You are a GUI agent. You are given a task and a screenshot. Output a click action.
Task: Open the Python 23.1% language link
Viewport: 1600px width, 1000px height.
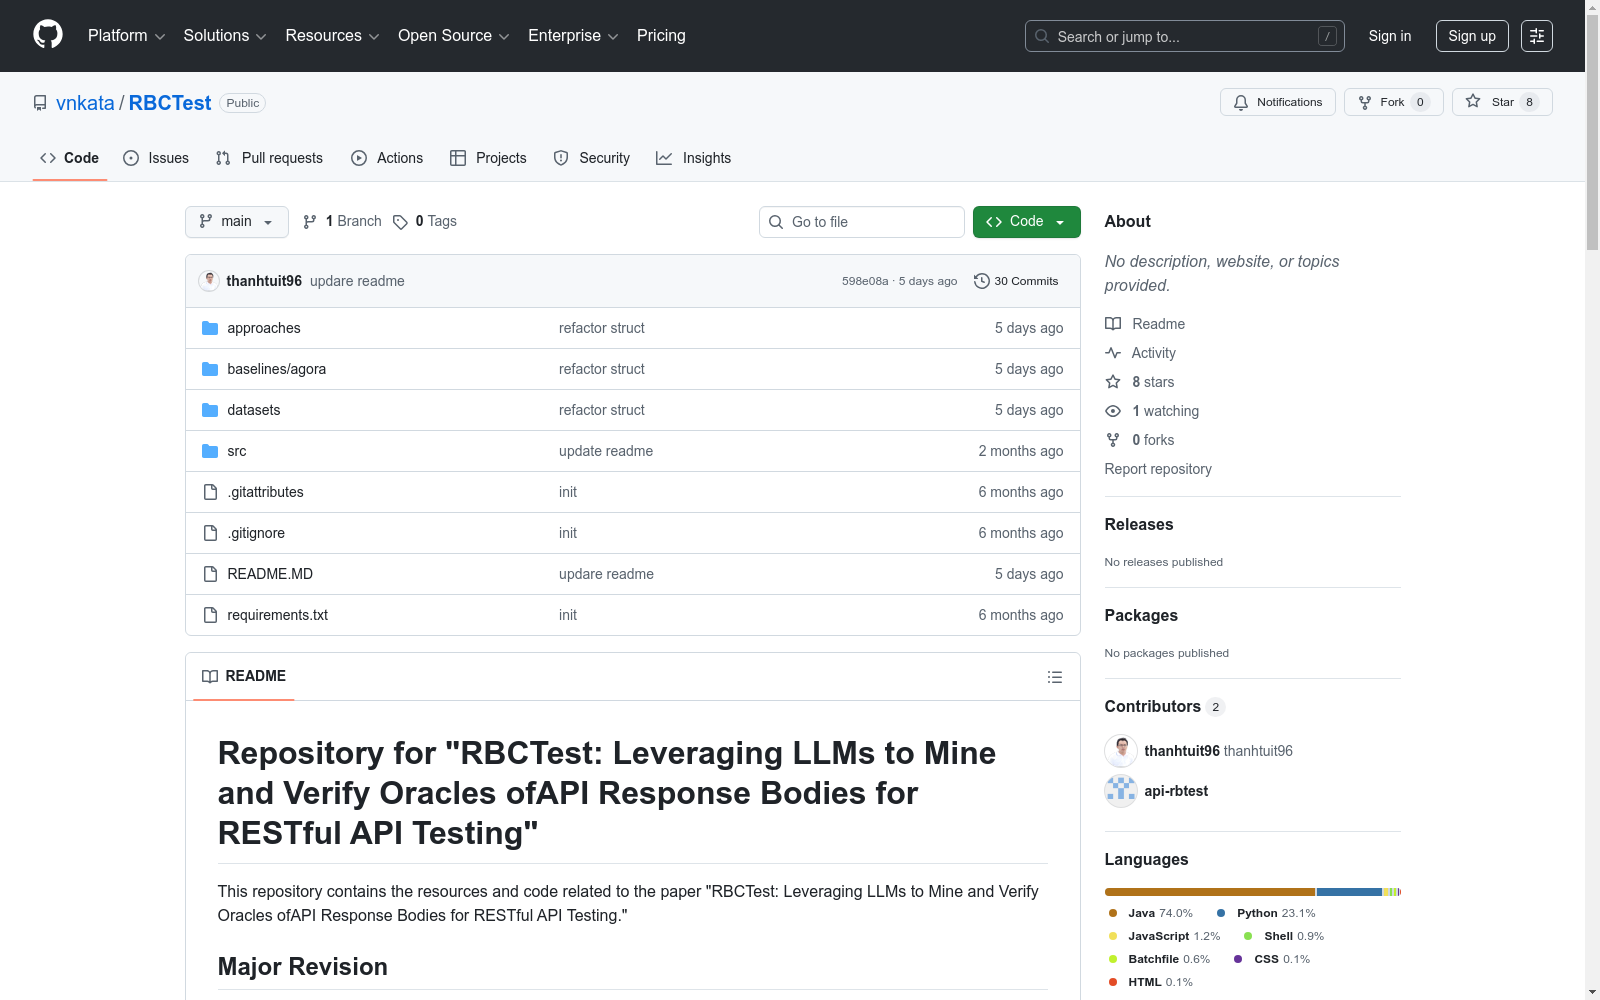click(1266, 913)
